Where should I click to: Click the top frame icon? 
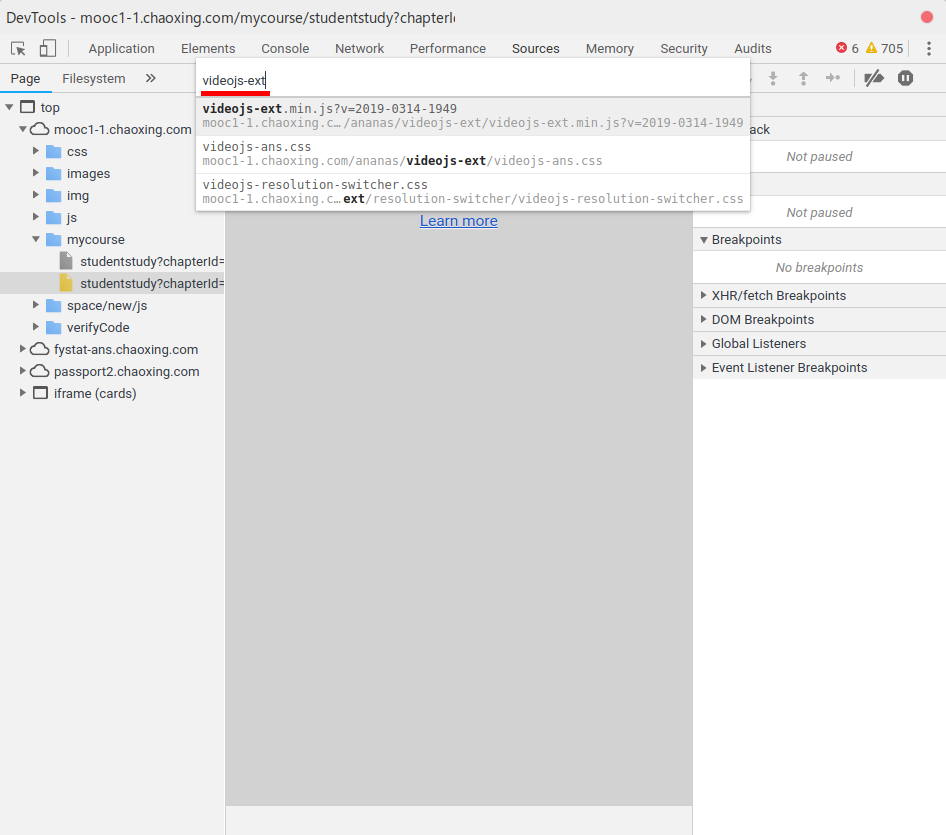27,107
